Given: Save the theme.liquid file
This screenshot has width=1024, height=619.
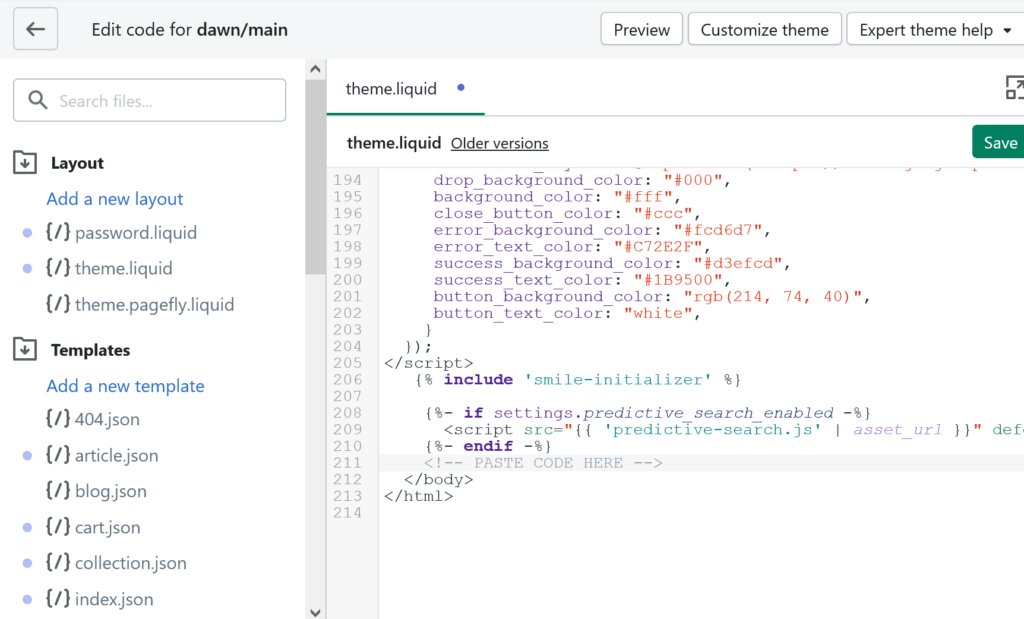Looking at the screenshot, I should pyautogui.click(x=999, y=142).
